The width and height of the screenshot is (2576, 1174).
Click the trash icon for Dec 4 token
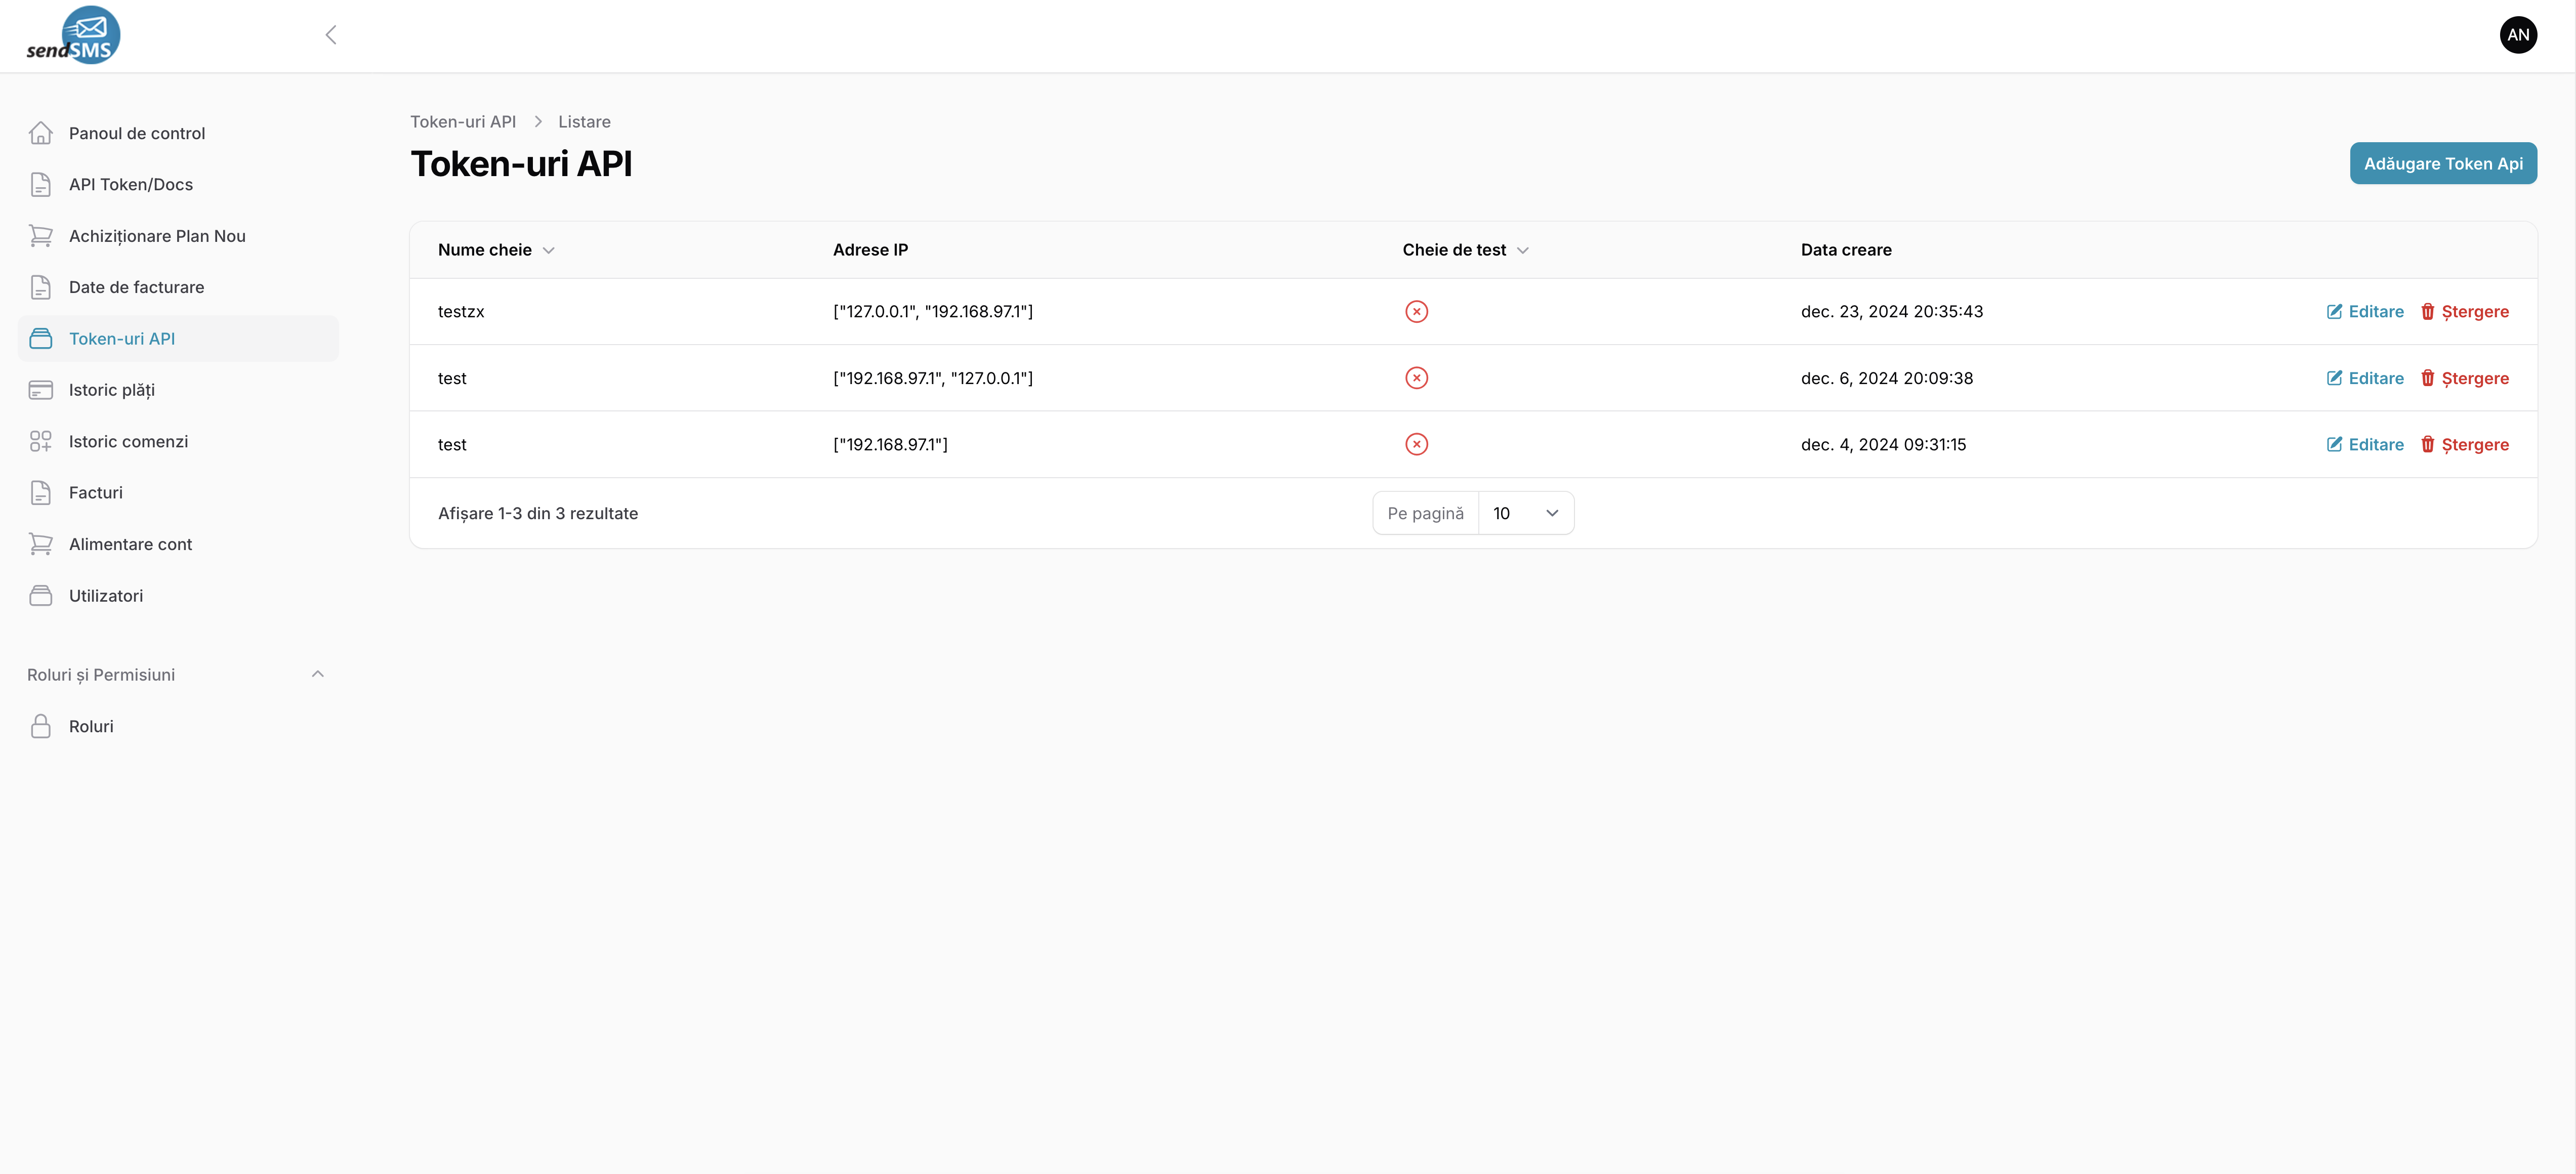pyautogui.click(x=2427, y=444)
